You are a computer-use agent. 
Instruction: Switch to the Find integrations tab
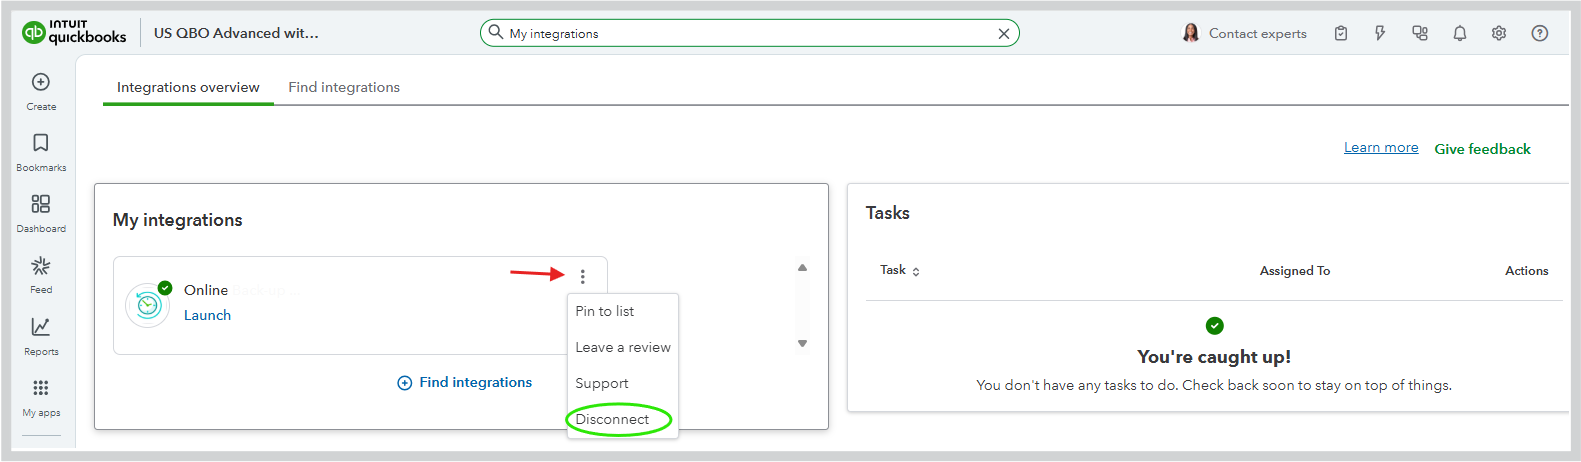point(344,87)
